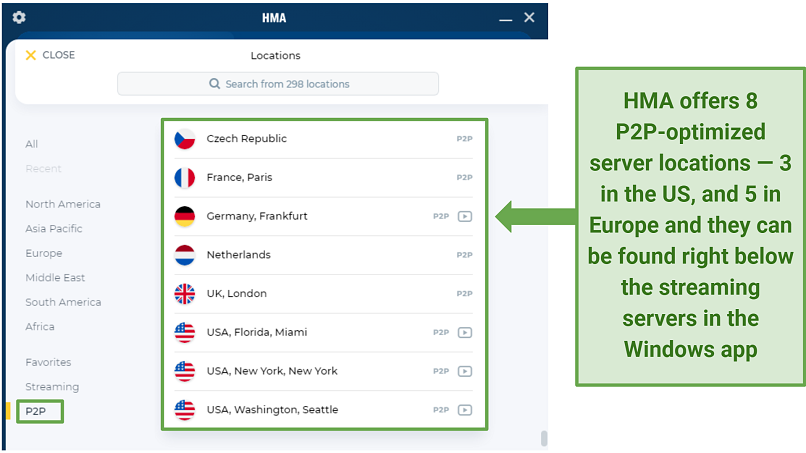Click the Germany flag icon
Image resolution: width=806 pixels, height=453 pixels.
[185, 216]
